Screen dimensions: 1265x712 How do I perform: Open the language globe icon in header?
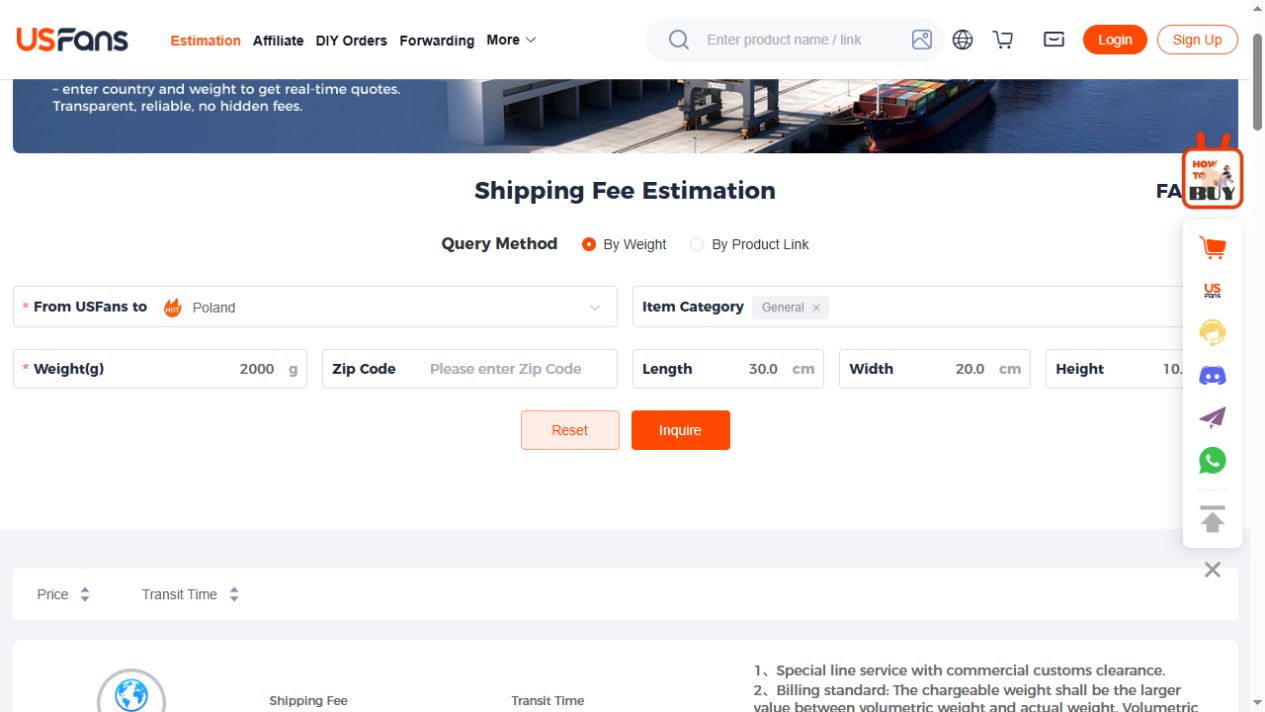point(962,40)
